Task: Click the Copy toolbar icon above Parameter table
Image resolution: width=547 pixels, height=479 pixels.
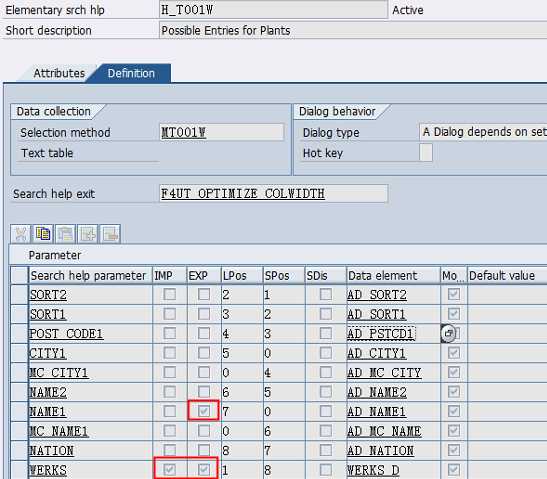Action: pyautogui.click(x=43, y=233)
